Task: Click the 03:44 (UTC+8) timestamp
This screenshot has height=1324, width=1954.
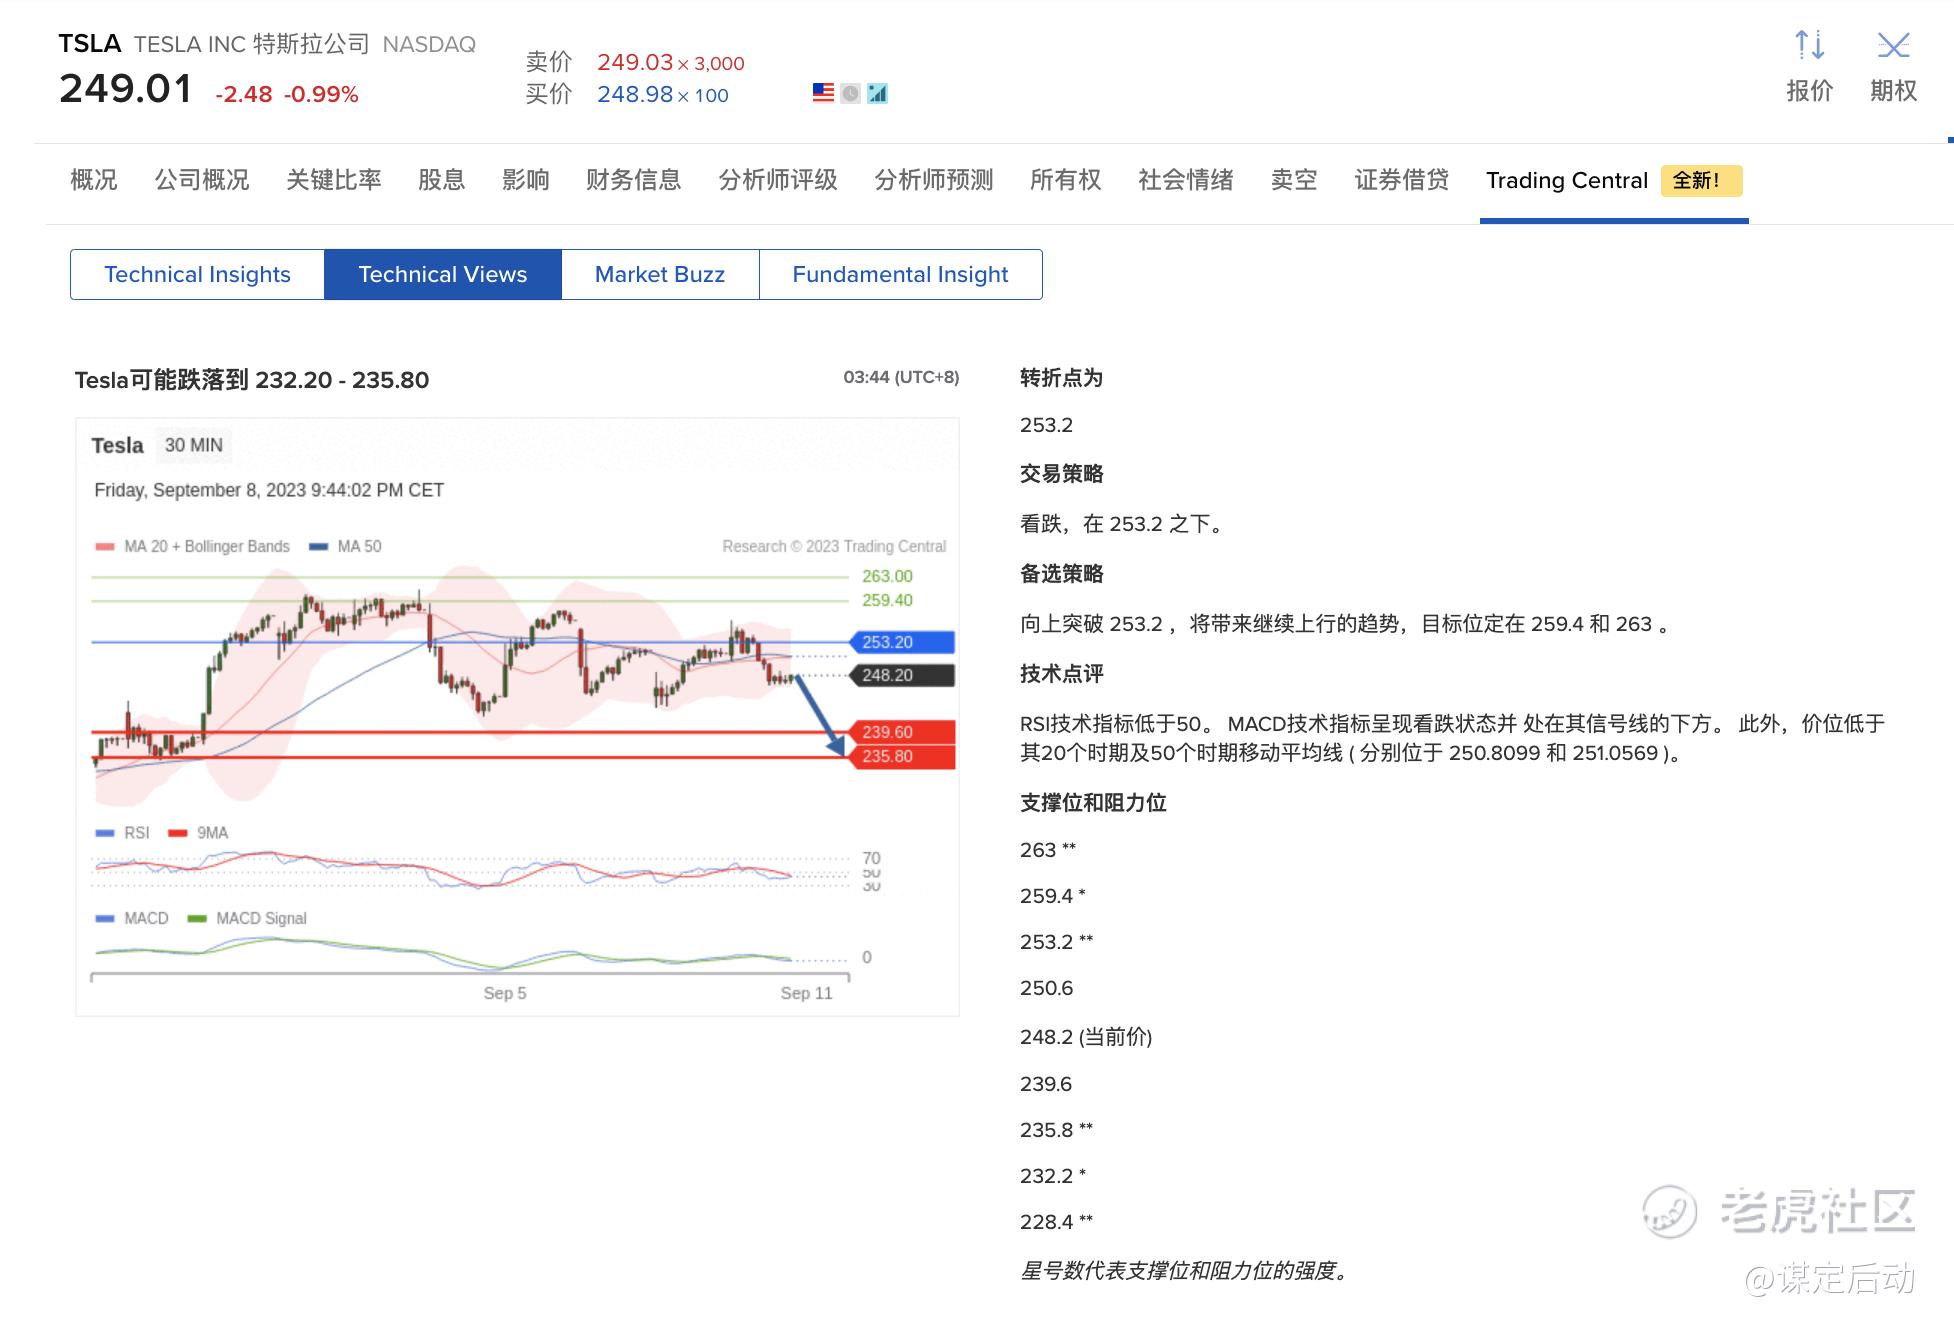Action: pyautogui.click(x=901, y=377)
